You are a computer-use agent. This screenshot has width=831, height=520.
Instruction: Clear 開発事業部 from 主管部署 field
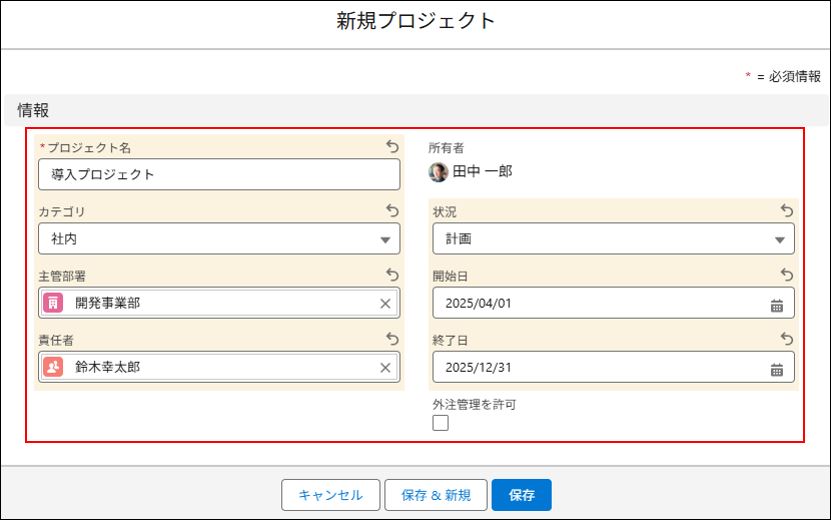(x=385, y=303)
